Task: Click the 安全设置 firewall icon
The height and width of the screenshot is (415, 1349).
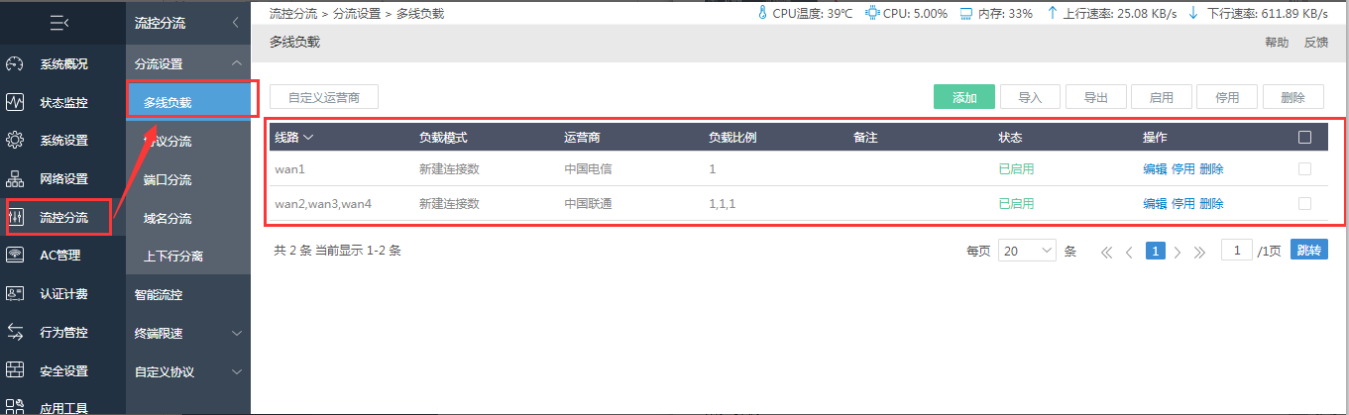Action: (x=15, y=370)
